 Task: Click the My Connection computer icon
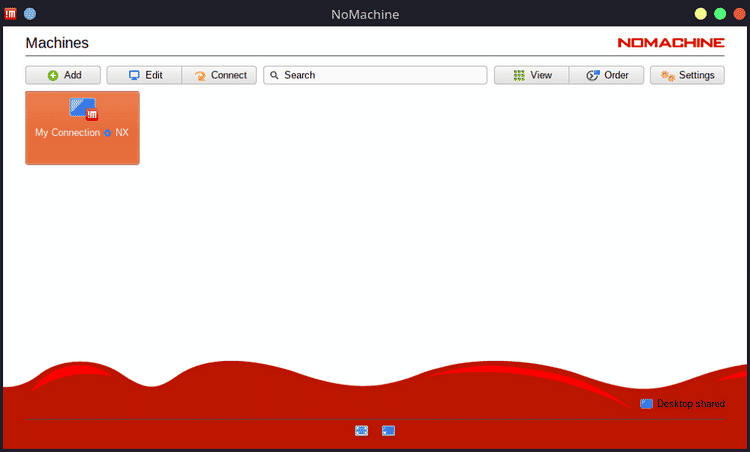(84, 109)
